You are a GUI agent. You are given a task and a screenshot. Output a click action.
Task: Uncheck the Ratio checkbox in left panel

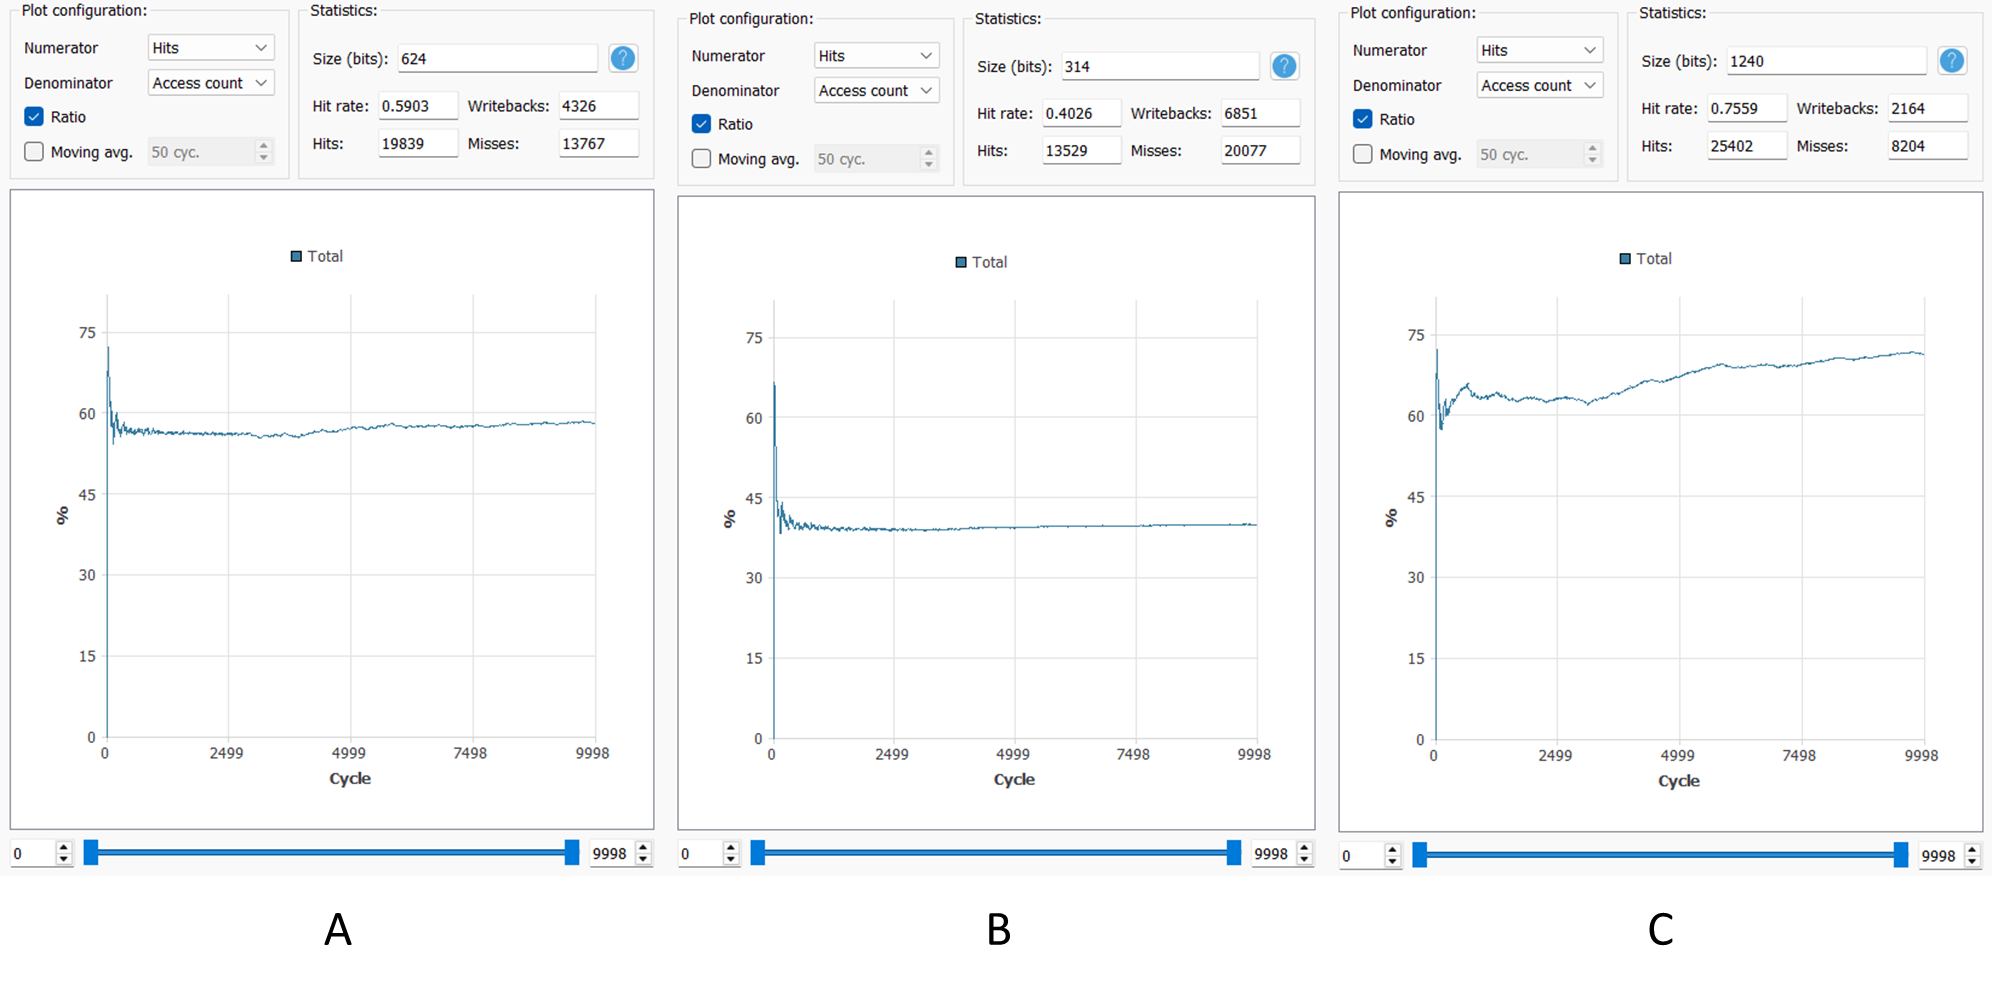point(34,117)
